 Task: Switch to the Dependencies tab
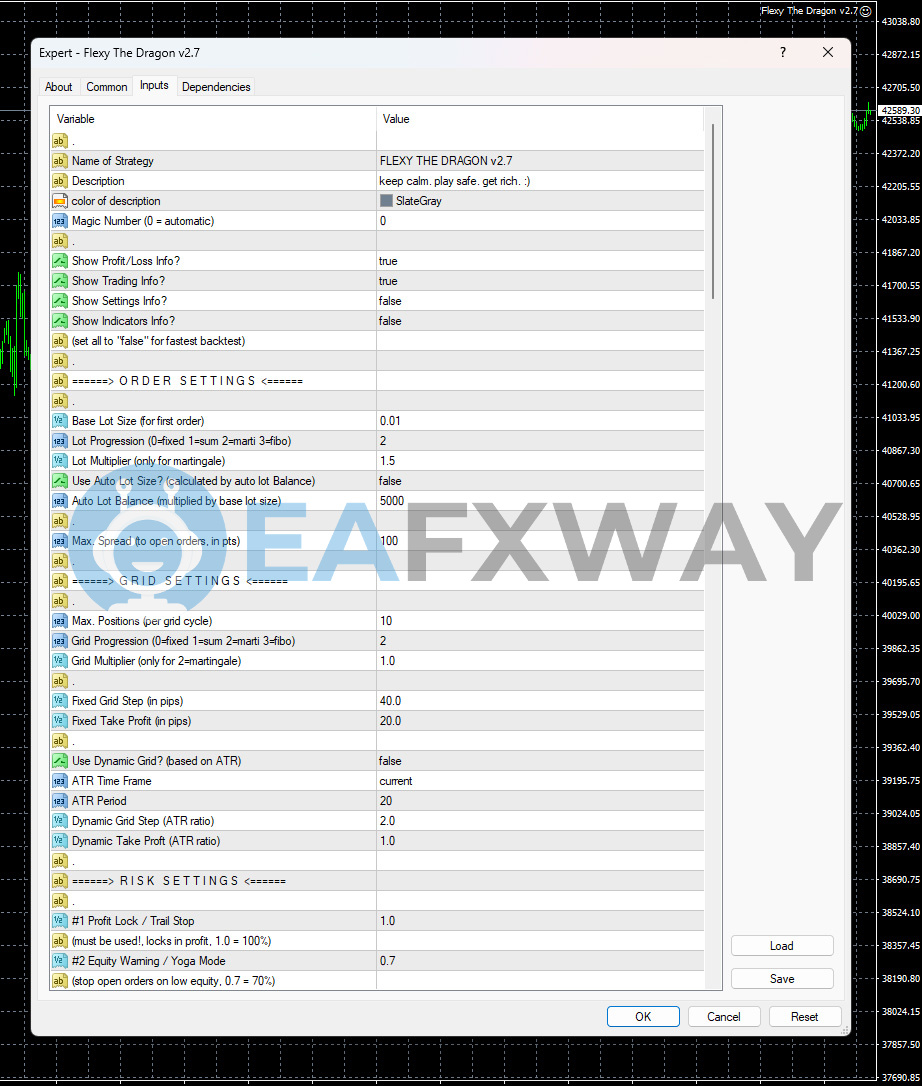point(216,87)
